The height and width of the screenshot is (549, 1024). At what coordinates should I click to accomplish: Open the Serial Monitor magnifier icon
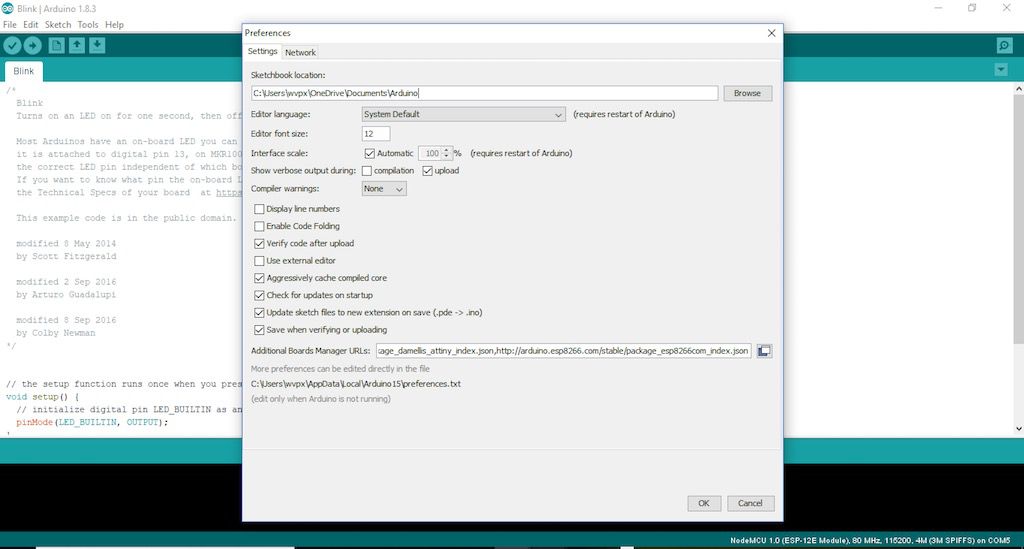click(x=1004, y=45)
